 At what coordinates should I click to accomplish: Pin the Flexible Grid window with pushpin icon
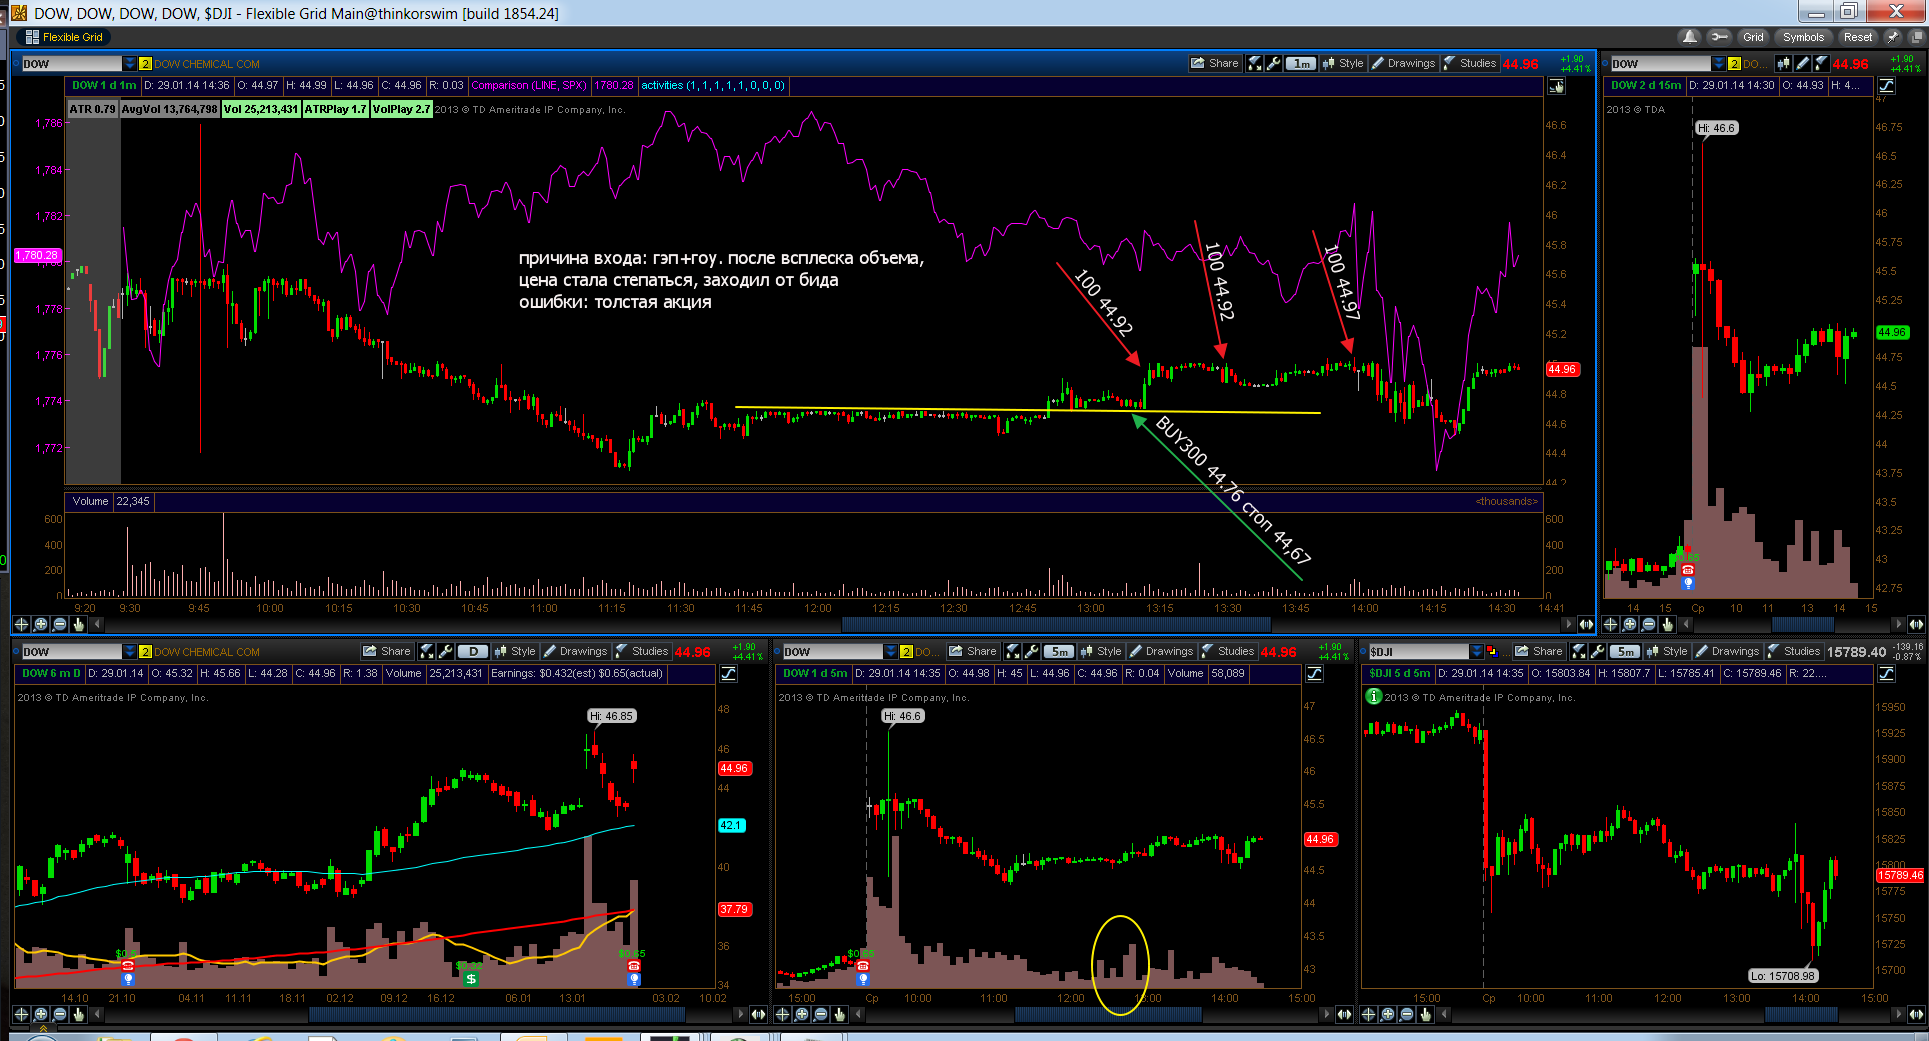tap(1893, 37)
